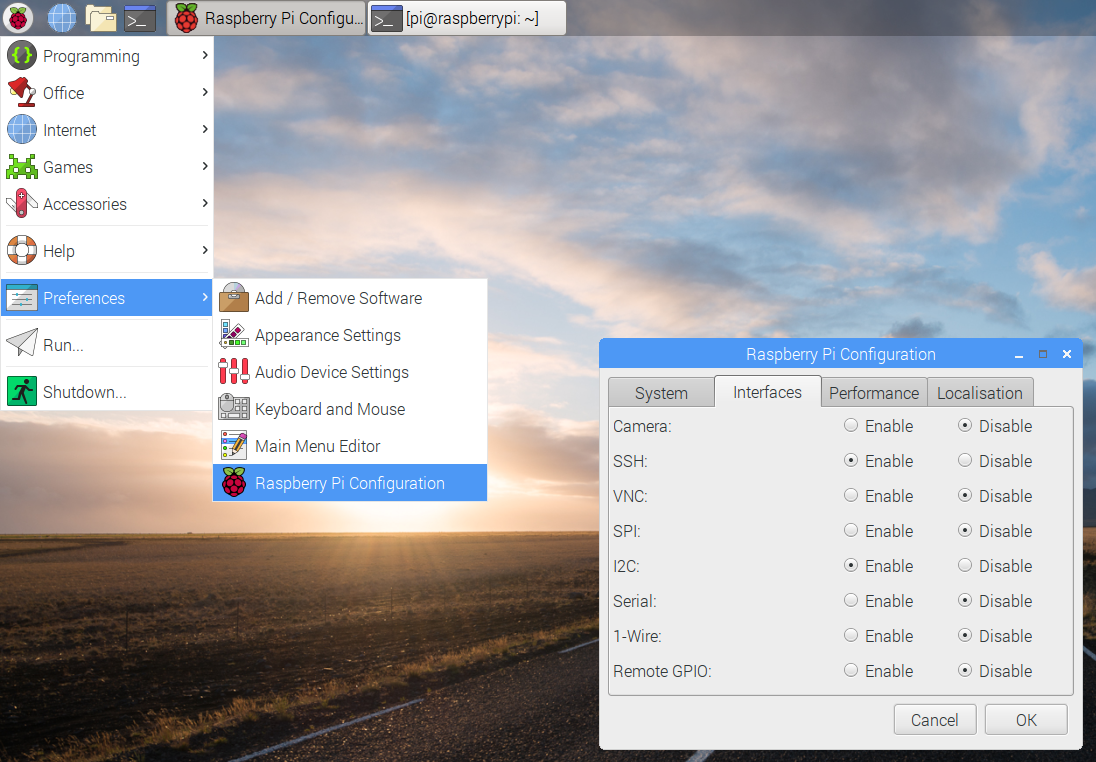Select the Interfaces tab
This screenshot has height=762, width=1096.
pos(767,391)
